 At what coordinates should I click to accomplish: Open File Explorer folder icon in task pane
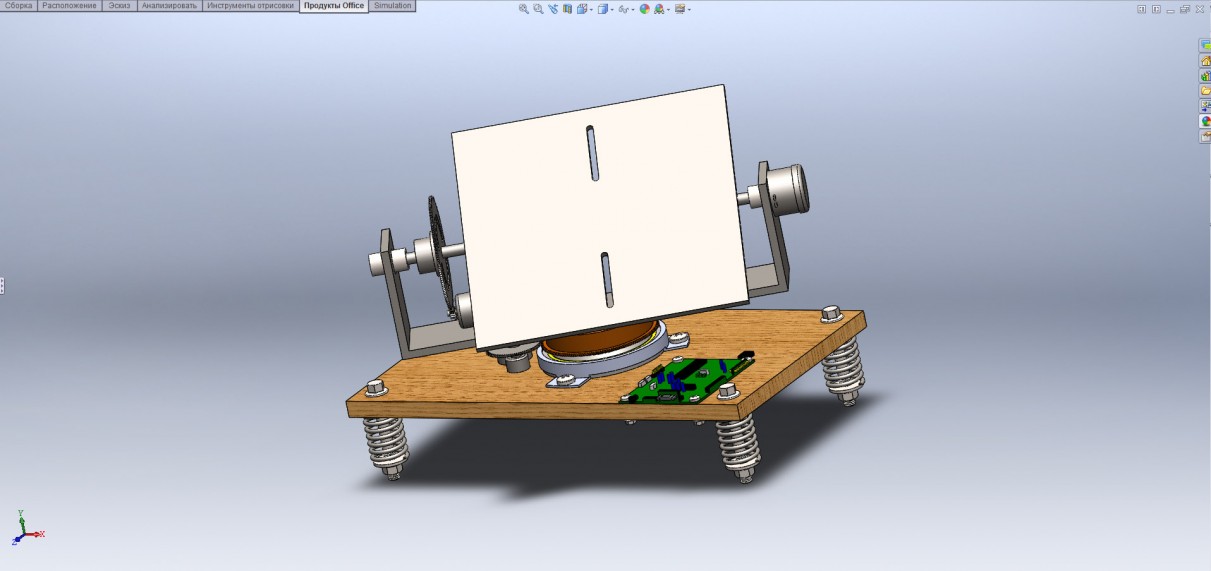click(x=1205, y=91)
